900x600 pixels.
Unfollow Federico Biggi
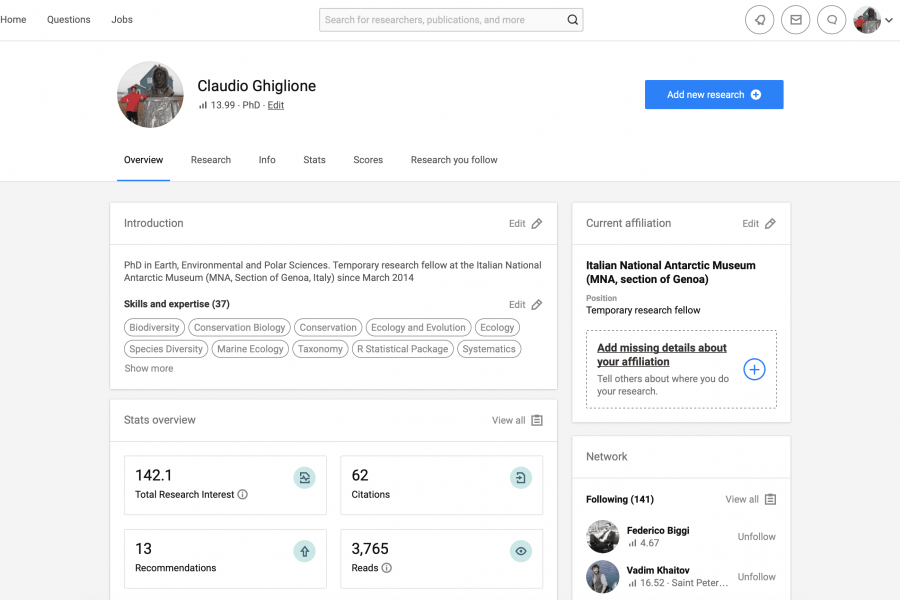(756, 537)
